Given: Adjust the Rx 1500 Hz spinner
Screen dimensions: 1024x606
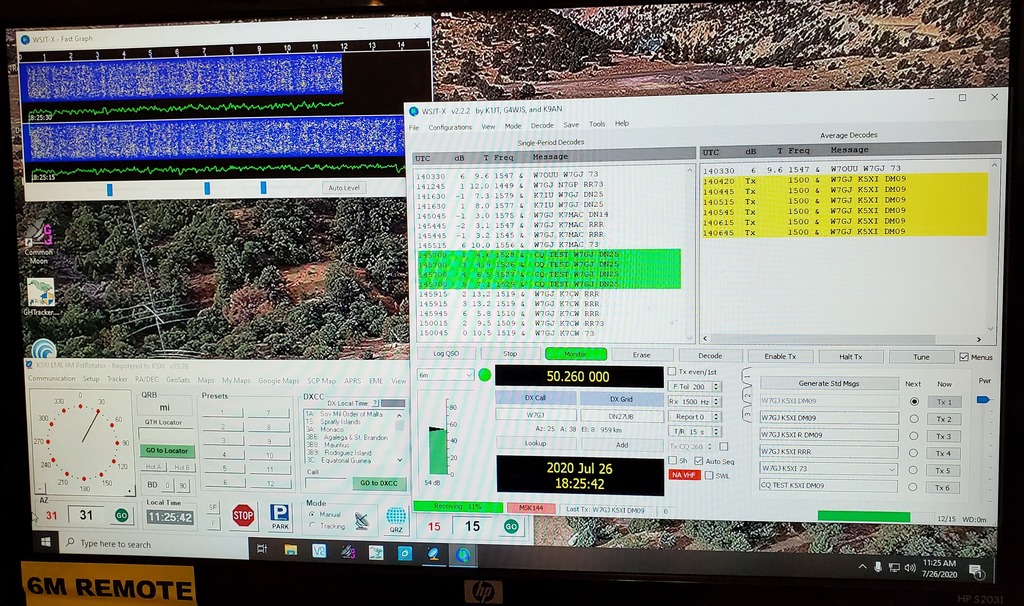Looking at the screenshot, I should (x=717, y=402).
